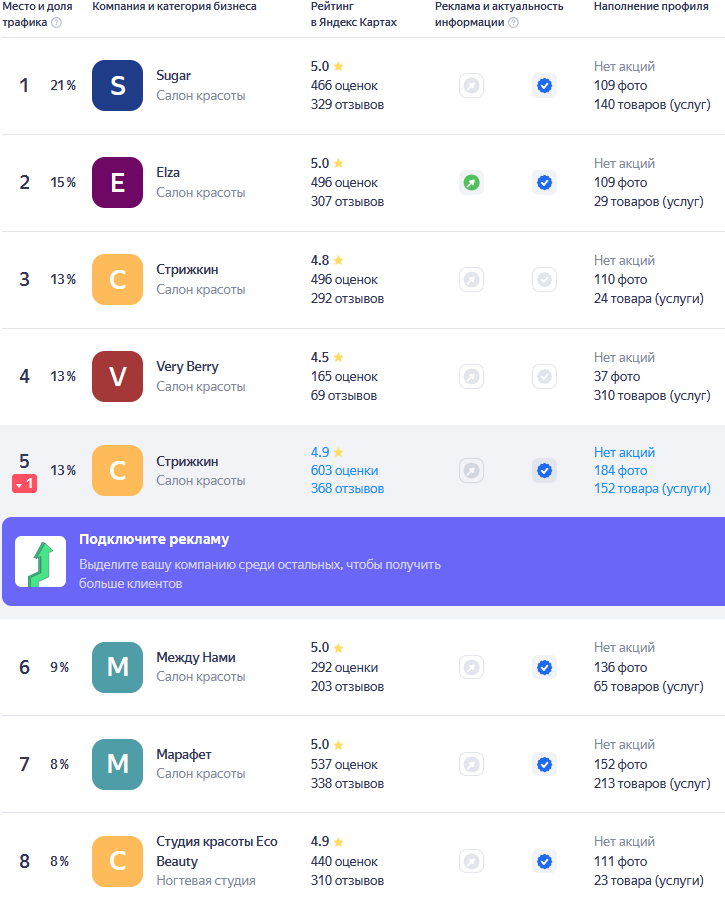
Task: Click the help icon next to 'Реклама и актуальность информации'
Action: pyautogui.click(x=513, y=23)
